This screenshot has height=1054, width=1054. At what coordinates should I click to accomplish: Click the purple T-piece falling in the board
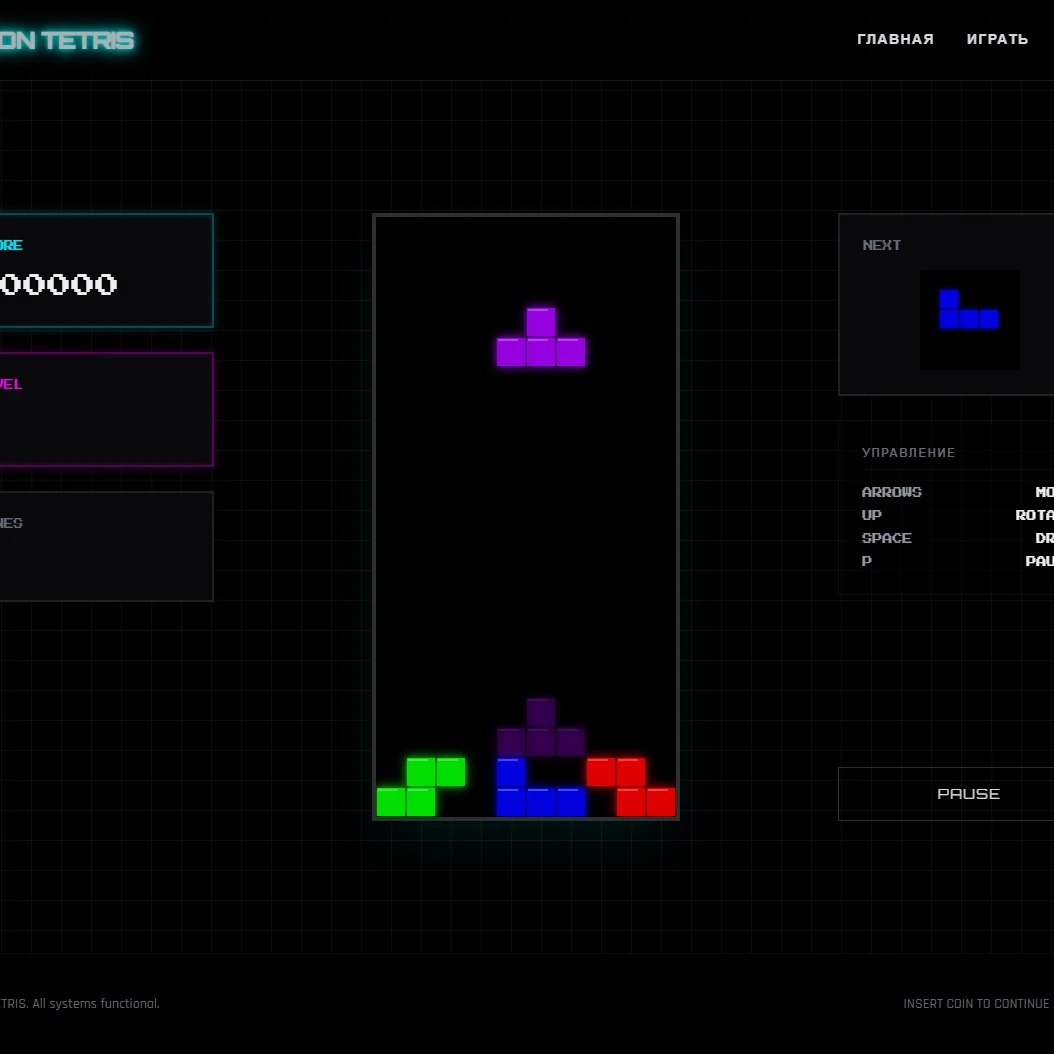(x=540, y=338)
